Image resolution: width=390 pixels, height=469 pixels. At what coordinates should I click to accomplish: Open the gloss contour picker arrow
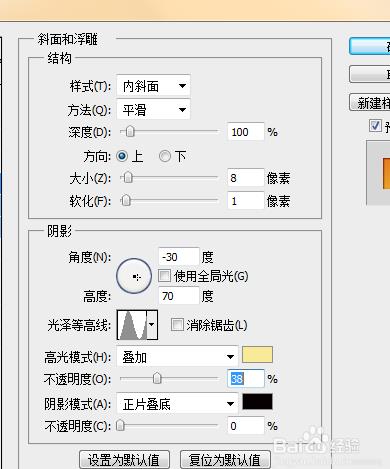[x=152, y=325]
